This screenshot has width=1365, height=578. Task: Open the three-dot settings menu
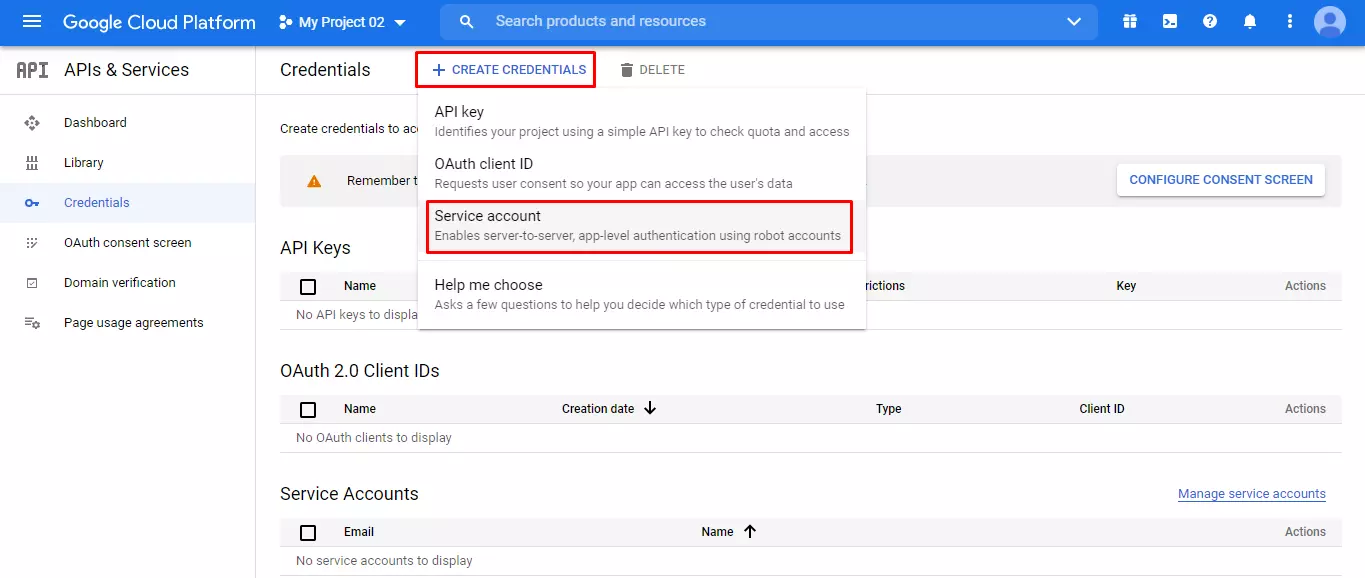pos(1290,21)
